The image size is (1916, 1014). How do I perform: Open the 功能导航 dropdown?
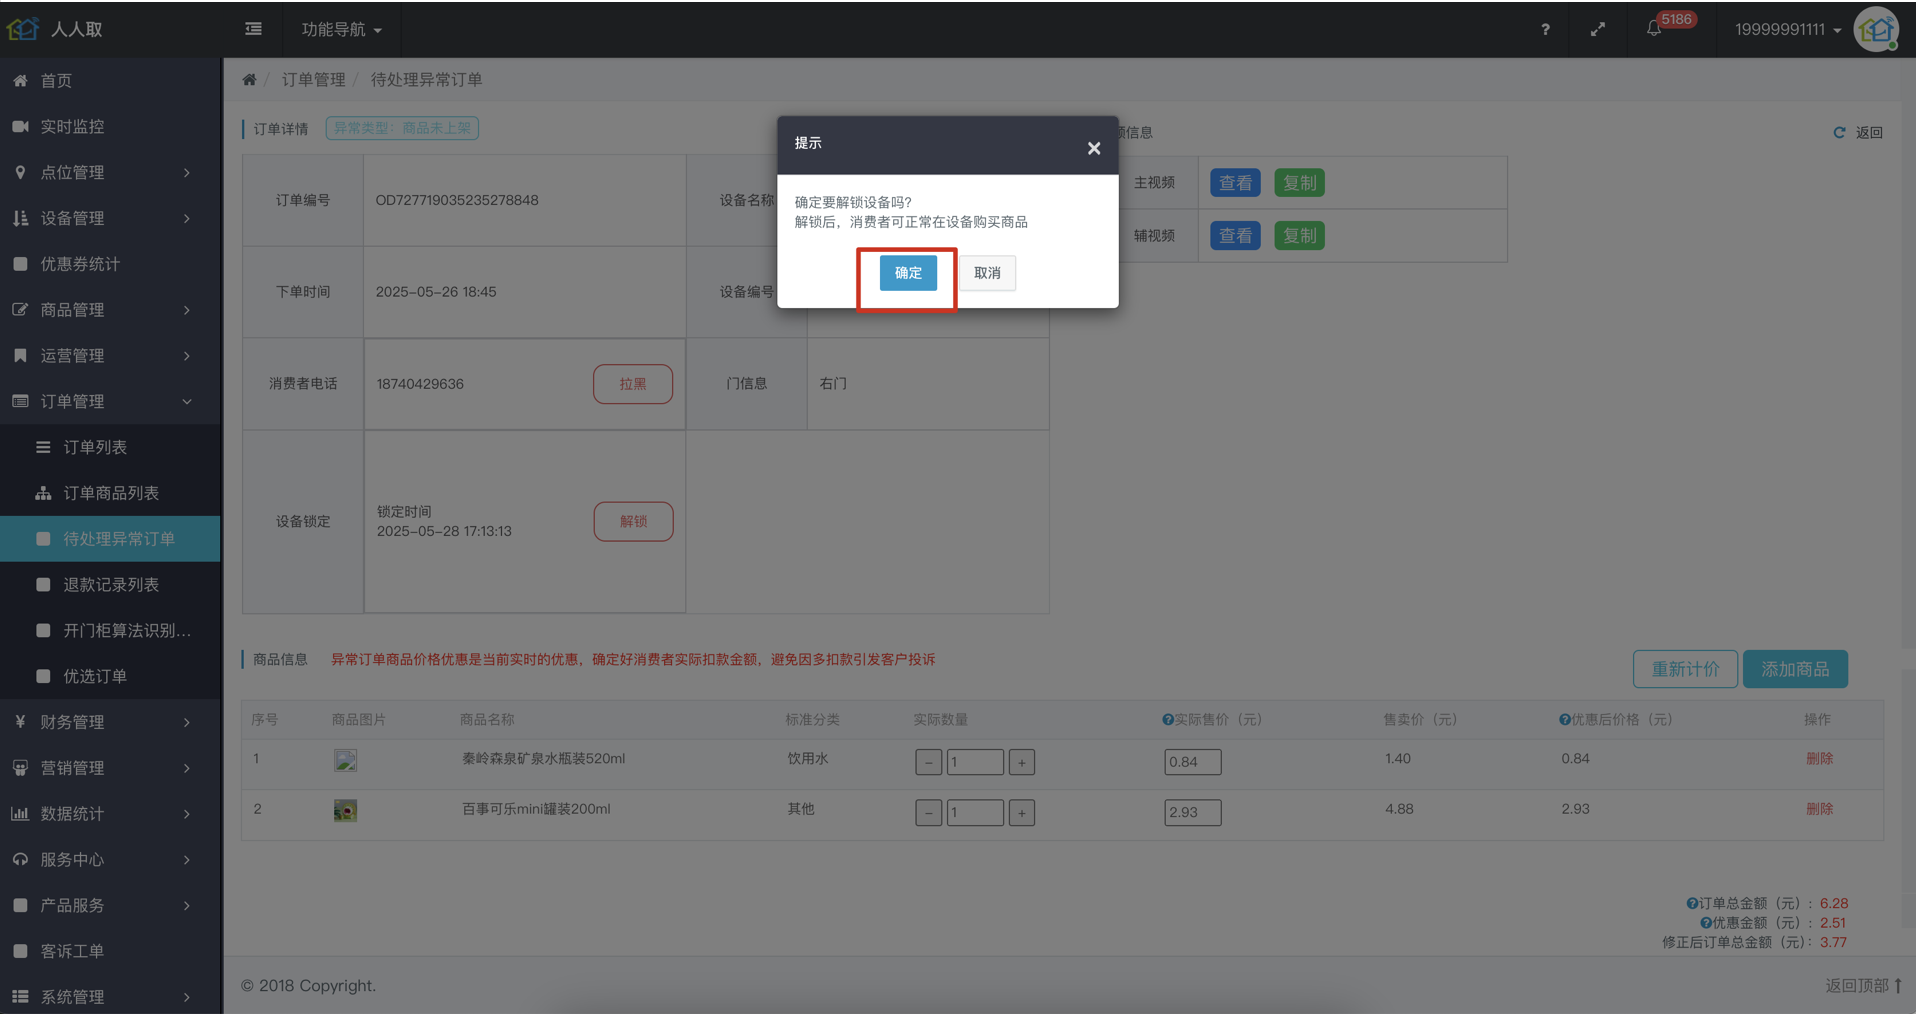click(341, 29)
